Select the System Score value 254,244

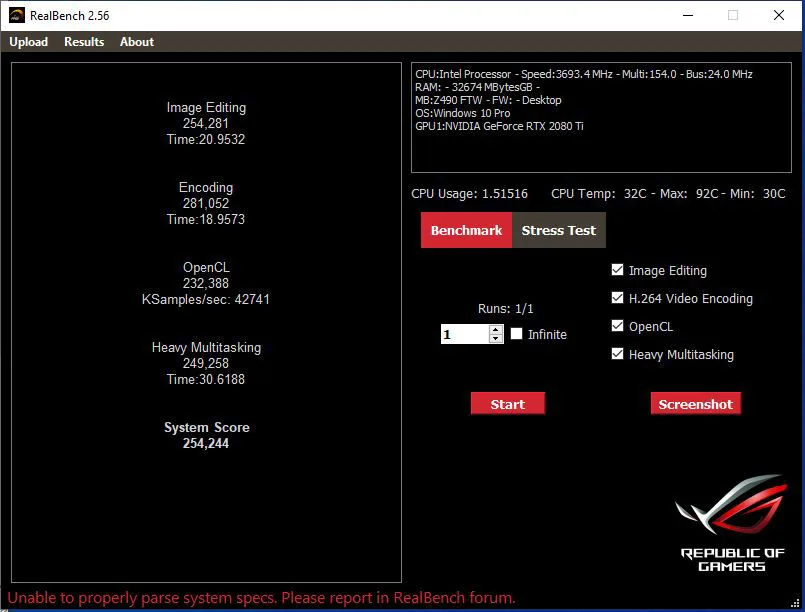tap(206, 444)
